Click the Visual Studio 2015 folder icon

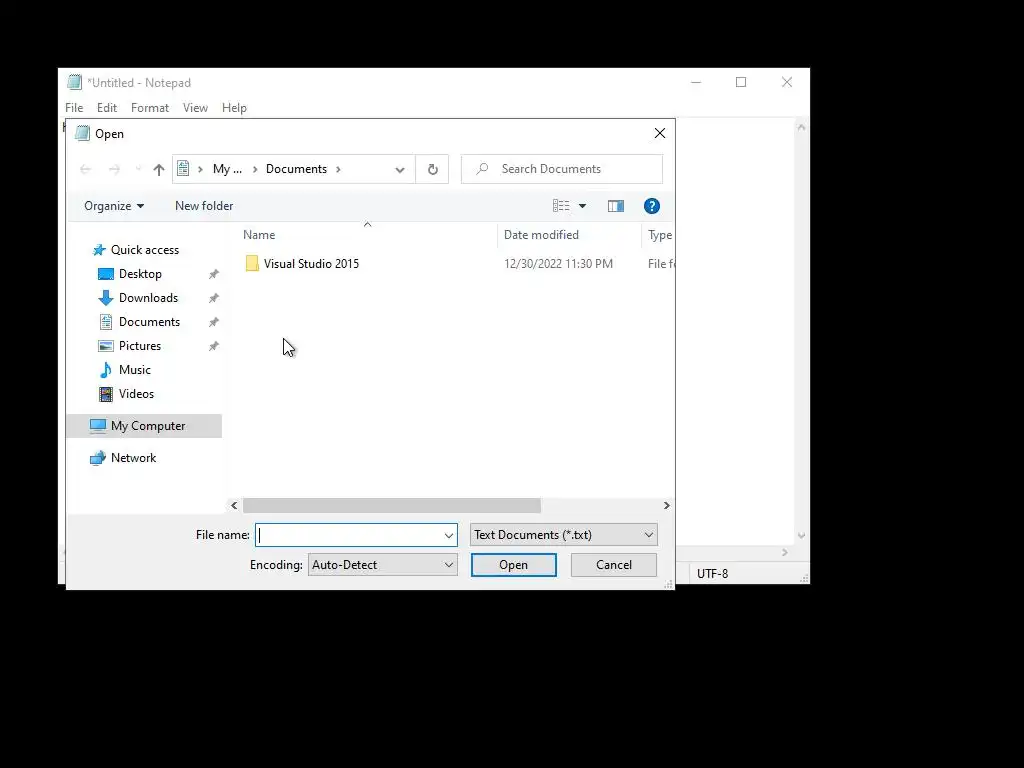tap(252, 264)
